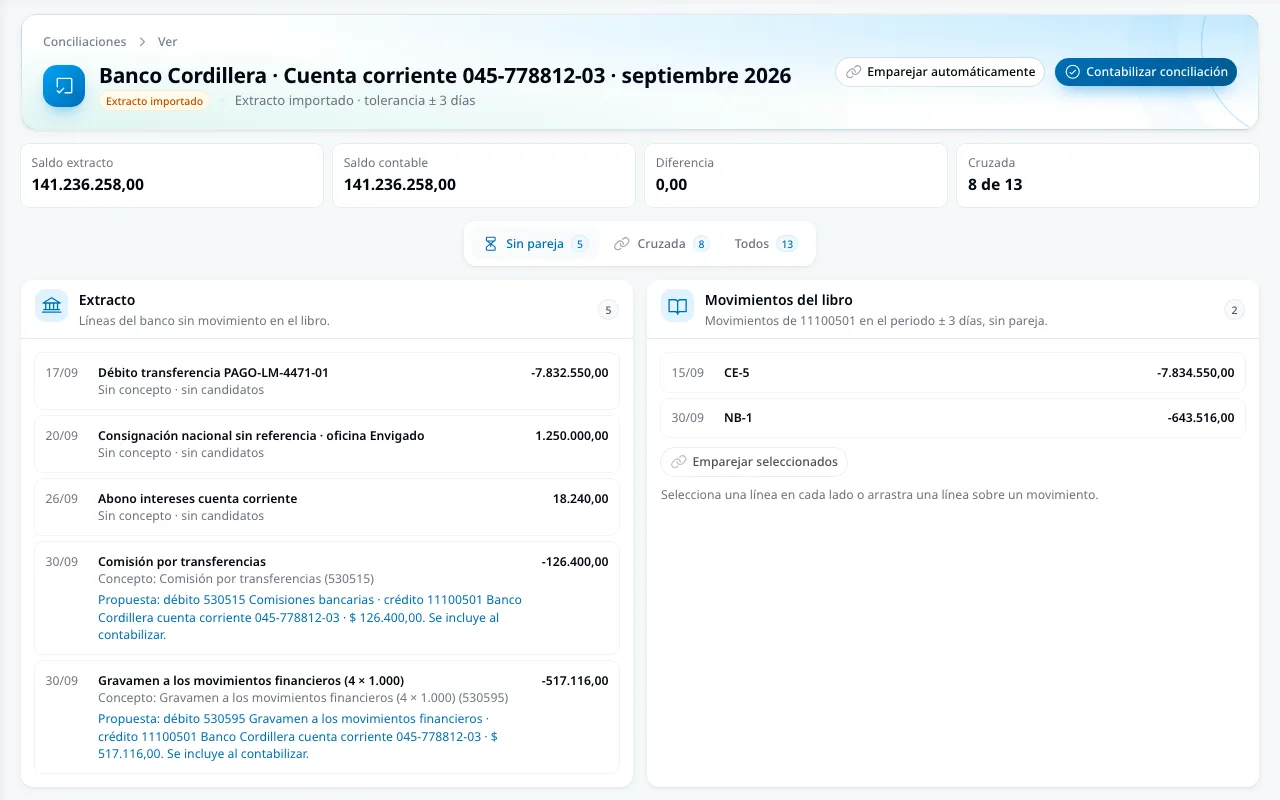Click the amount -7.832.550,00 in Extracto
The image size is (1280, 800).
pos(569,373)
